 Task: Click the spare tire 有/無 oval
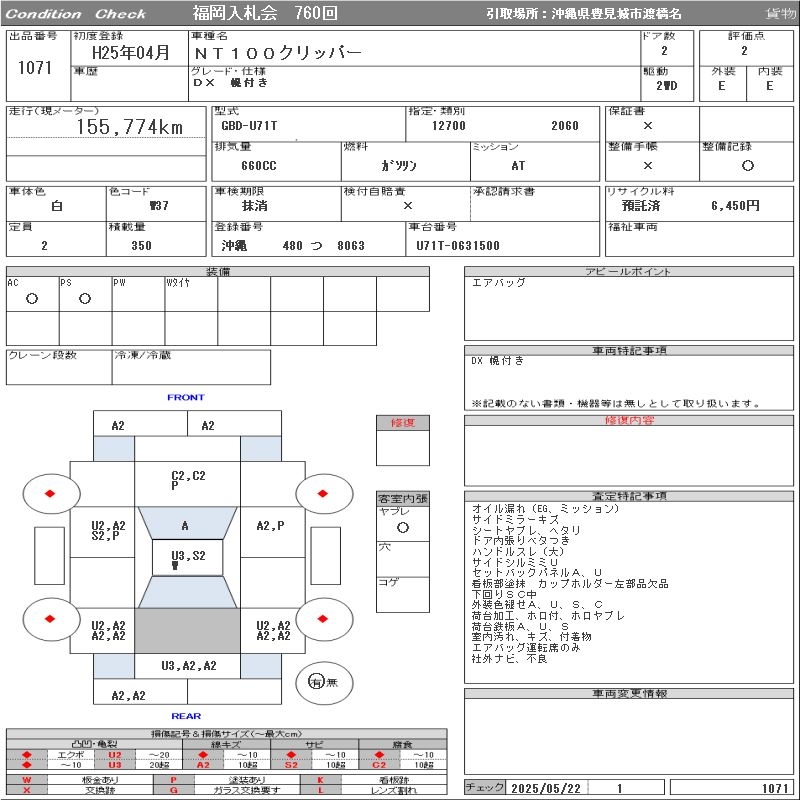click(x=324, y=683)
